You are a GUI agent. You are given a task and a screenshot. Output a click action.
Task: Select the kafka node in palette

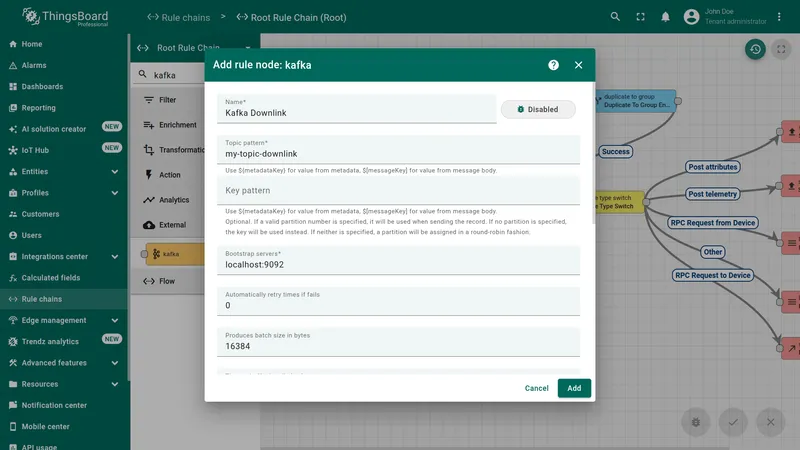[x=174, y=254]
